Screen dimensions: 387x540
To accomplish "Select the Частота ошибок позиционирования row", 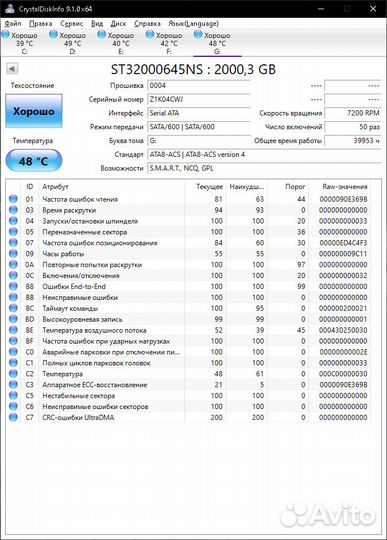I will click(188, 243).
